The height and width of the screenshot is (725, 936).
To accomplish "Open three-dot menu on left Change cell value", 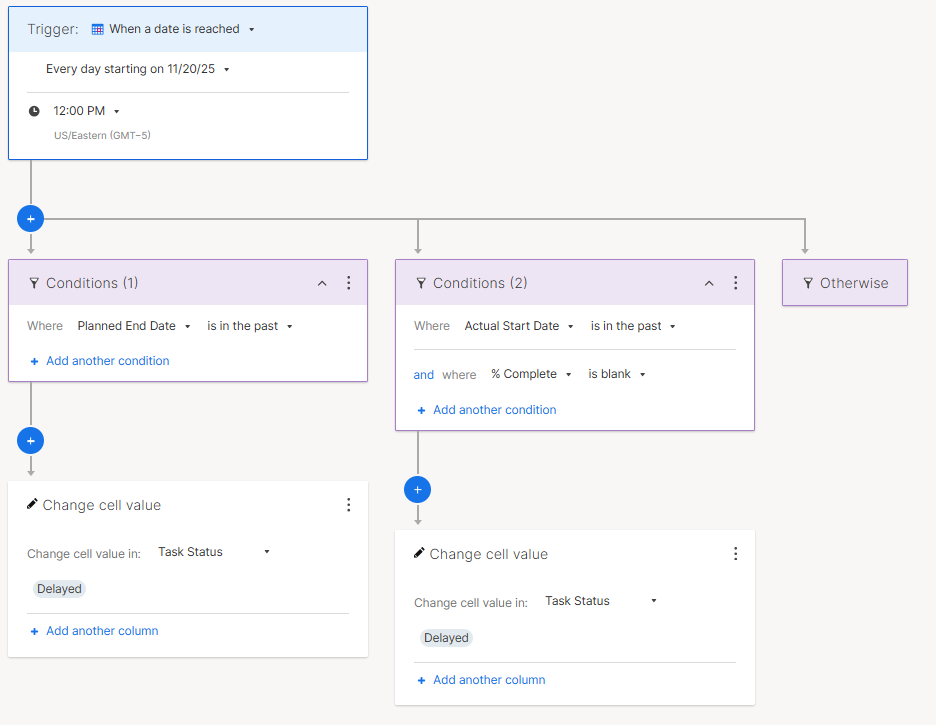I will (348, 505).
